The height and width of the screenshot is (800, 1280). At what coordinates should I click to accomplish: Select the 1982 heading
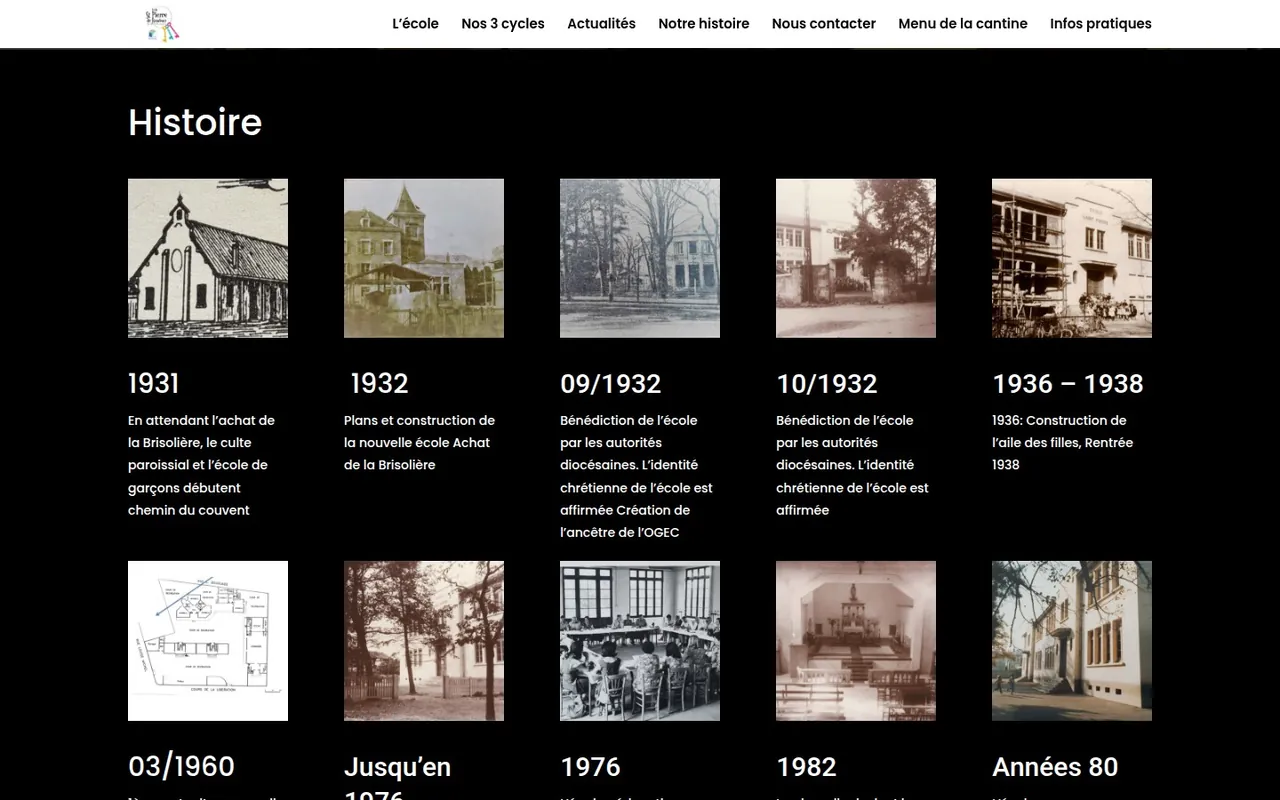807,767
